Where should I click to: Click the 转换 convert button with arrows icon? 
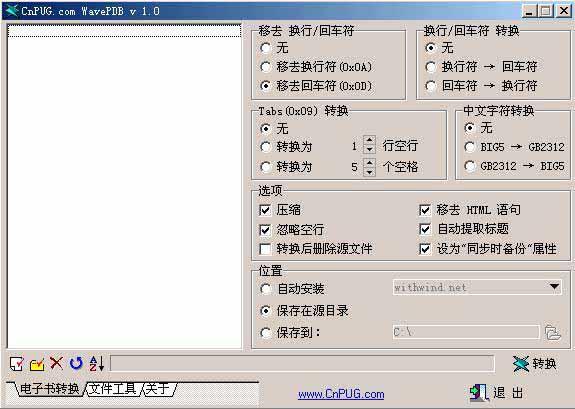coord(535,364)
